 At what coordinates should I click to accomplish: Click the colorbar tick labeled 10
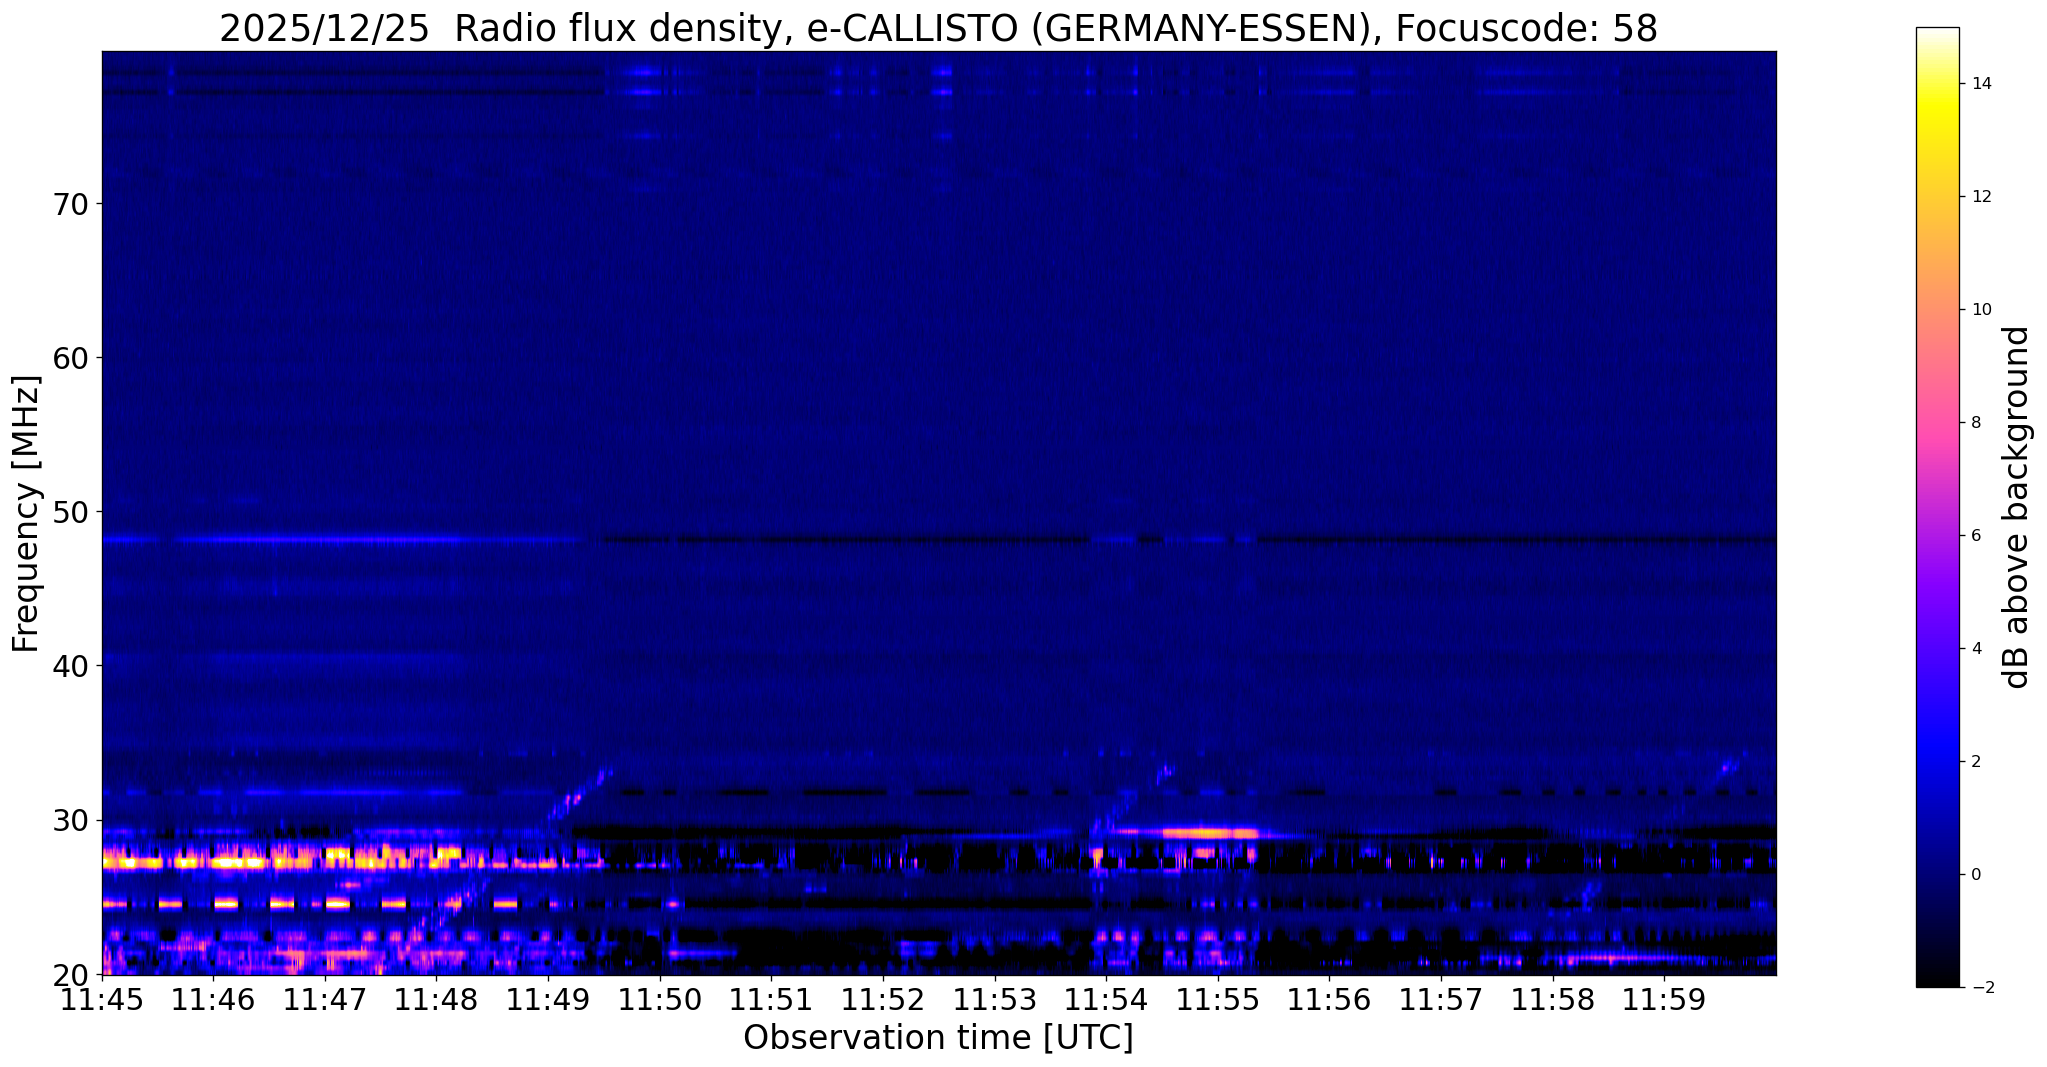1980,310
